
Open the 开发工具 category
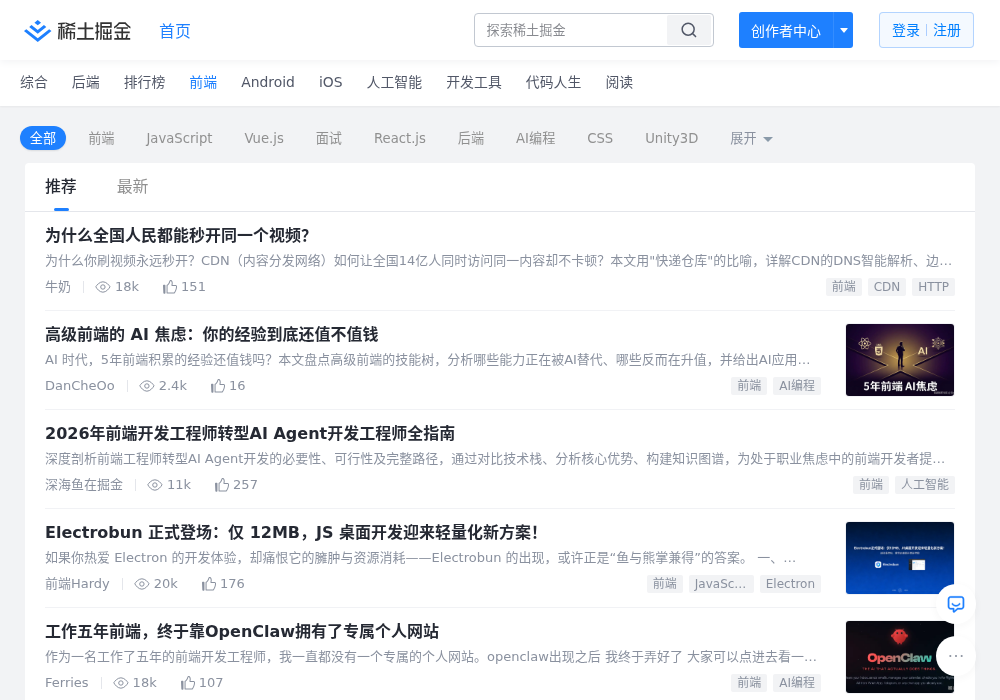(474, 82)
